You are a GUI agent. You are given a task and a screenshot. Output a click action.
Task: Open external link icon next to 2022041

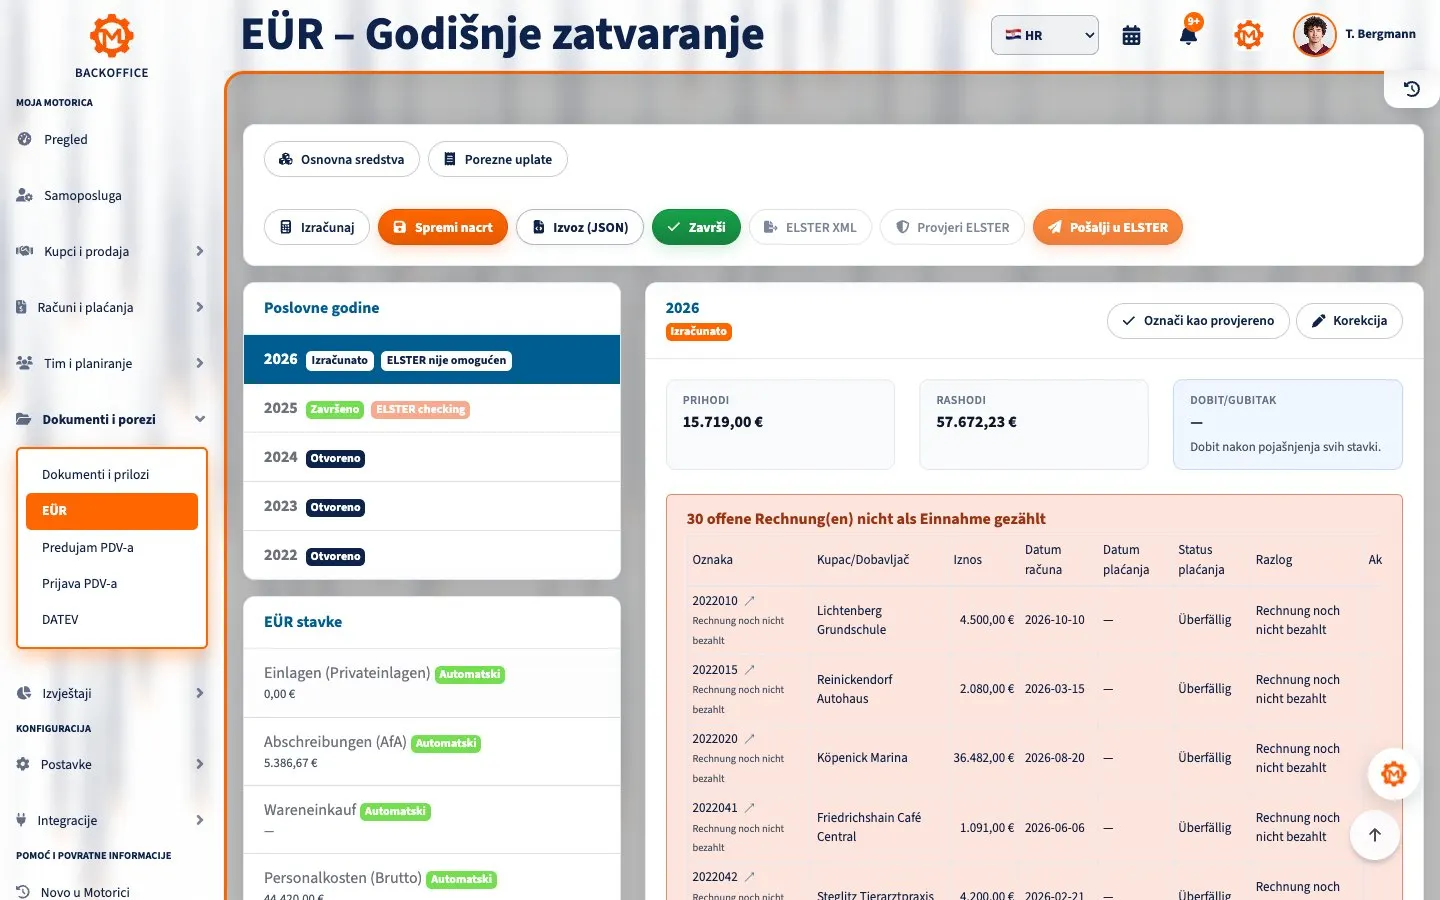750,808
